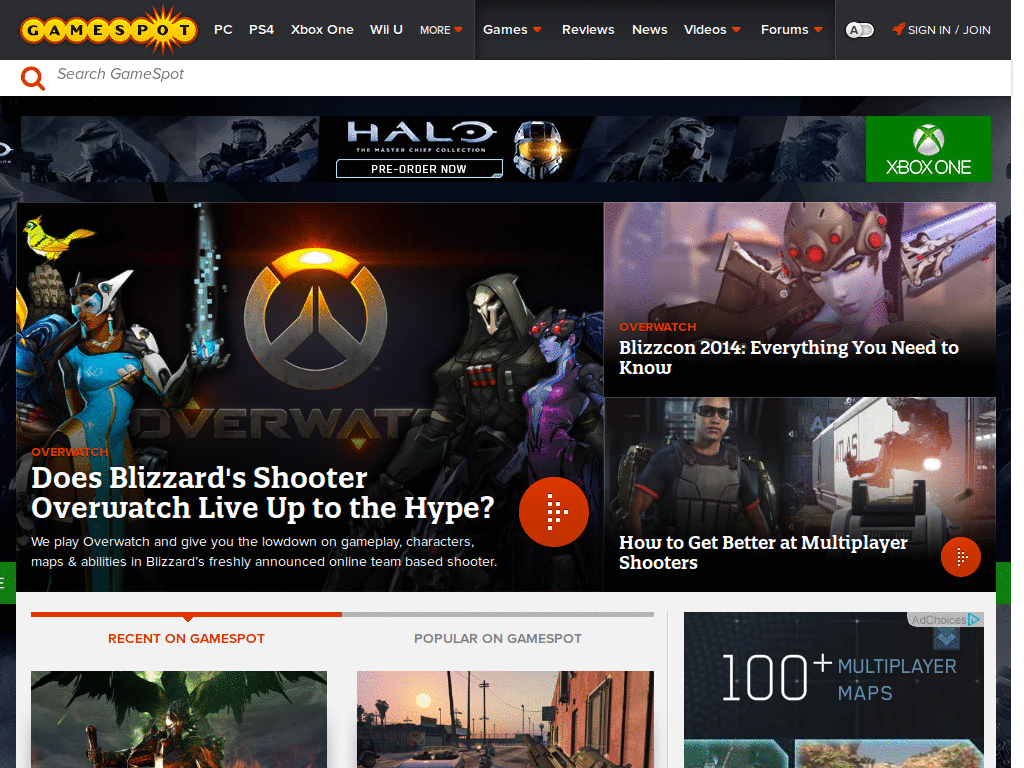
Task: Toggle the A font-size switch
Action: (859, 30)
